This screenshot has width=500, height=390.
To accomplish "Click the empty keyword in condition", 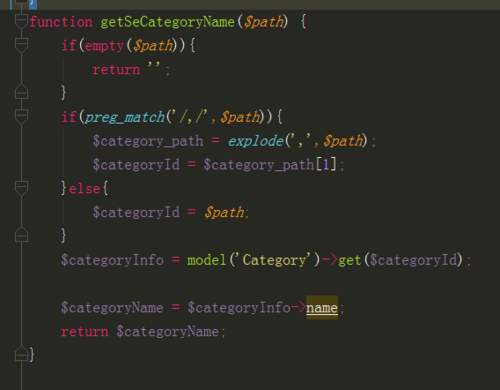I will pos(105,46).
